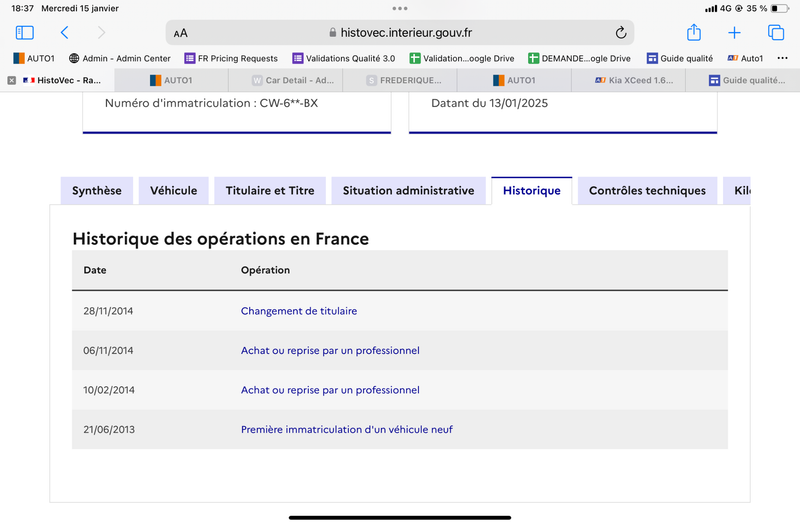This screenshot has height=525, width=800.
Task: Tap the address bar histovec.interieur.gouv.fr
Action: tap(400, 33)
